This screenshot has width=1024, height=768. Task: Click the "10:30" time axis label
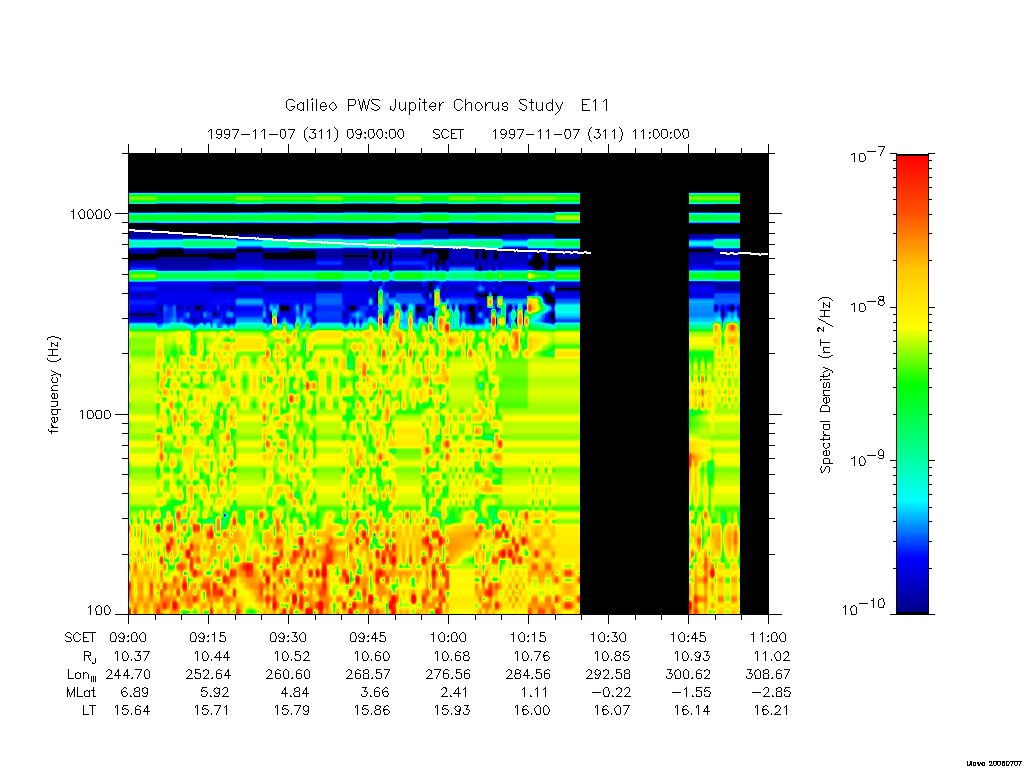point(608,637)
